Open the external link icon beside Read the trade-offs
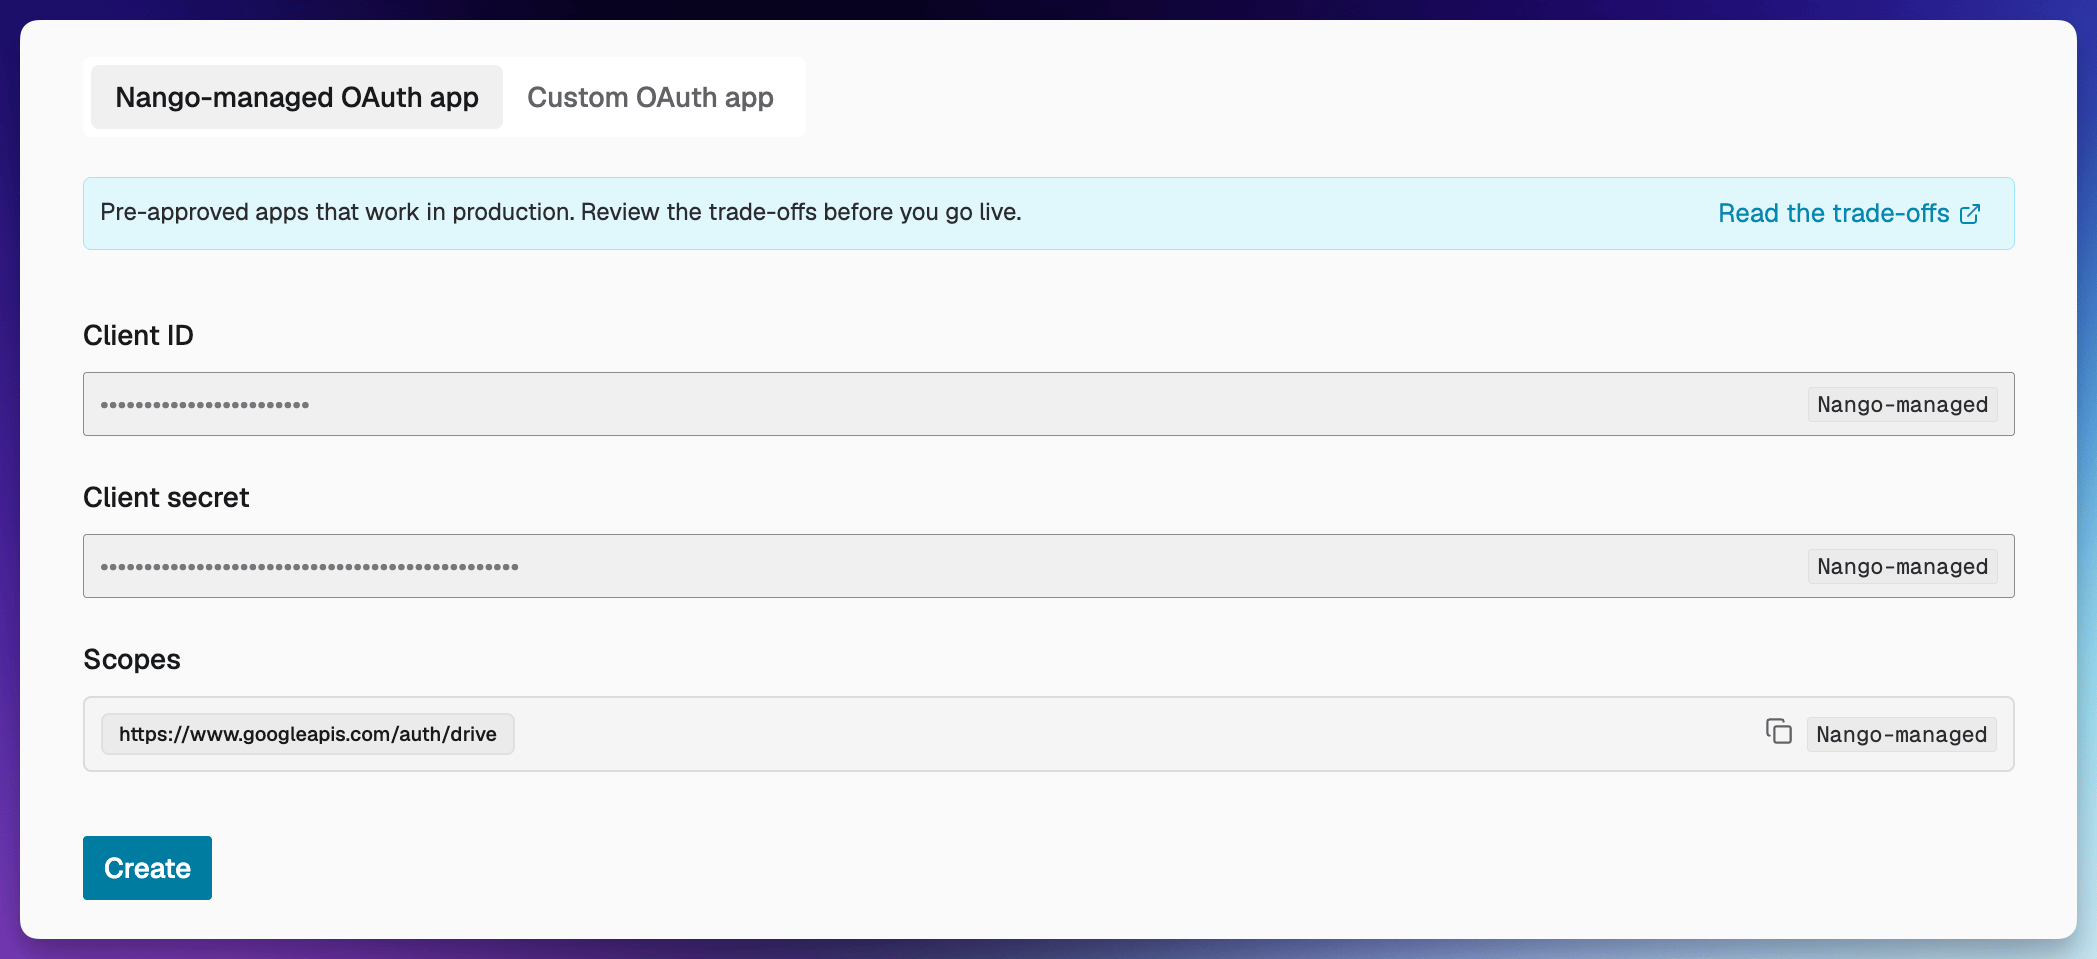2097x959 pixels. 1970,214
